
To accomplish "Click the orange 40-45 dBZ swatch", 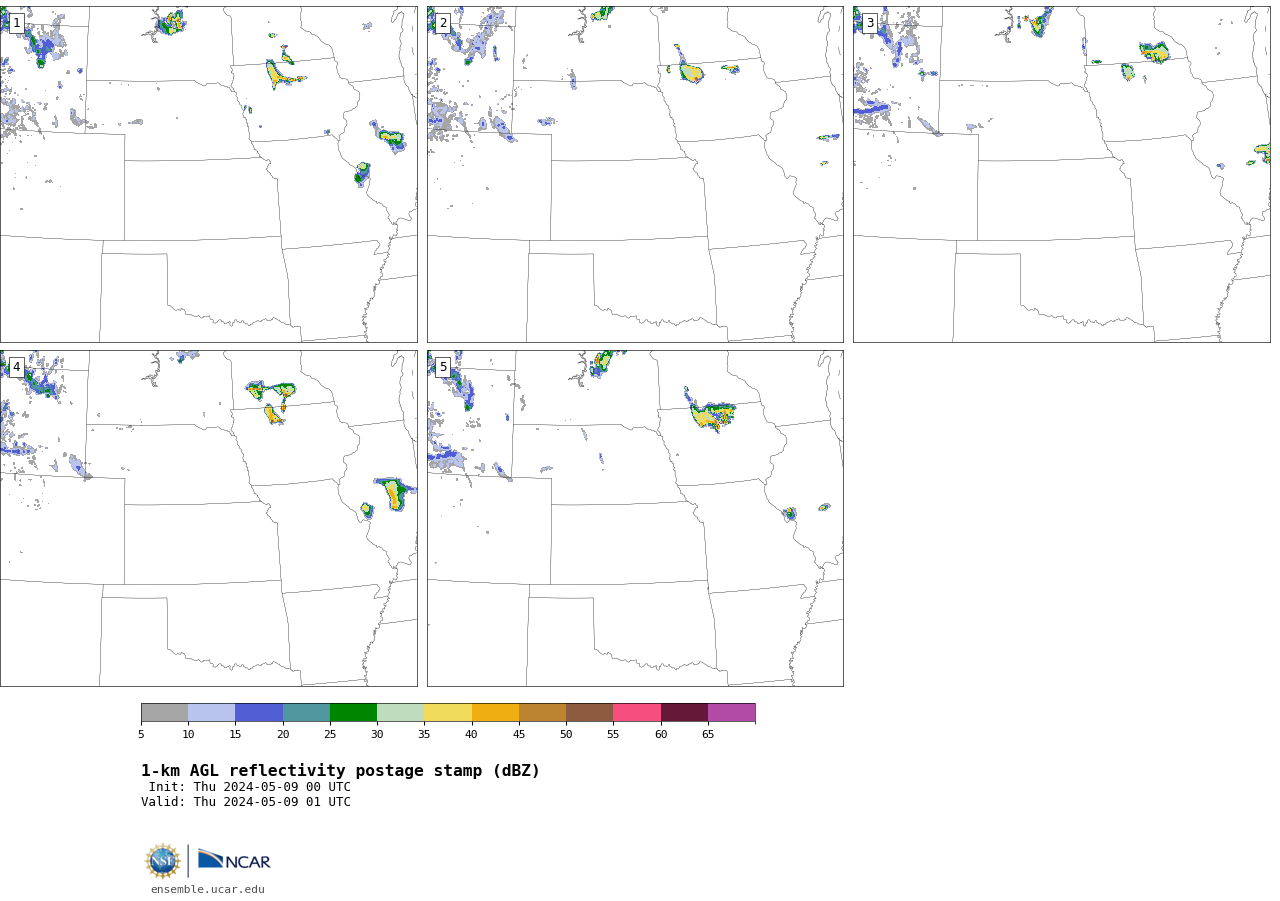I will [495, 713].
